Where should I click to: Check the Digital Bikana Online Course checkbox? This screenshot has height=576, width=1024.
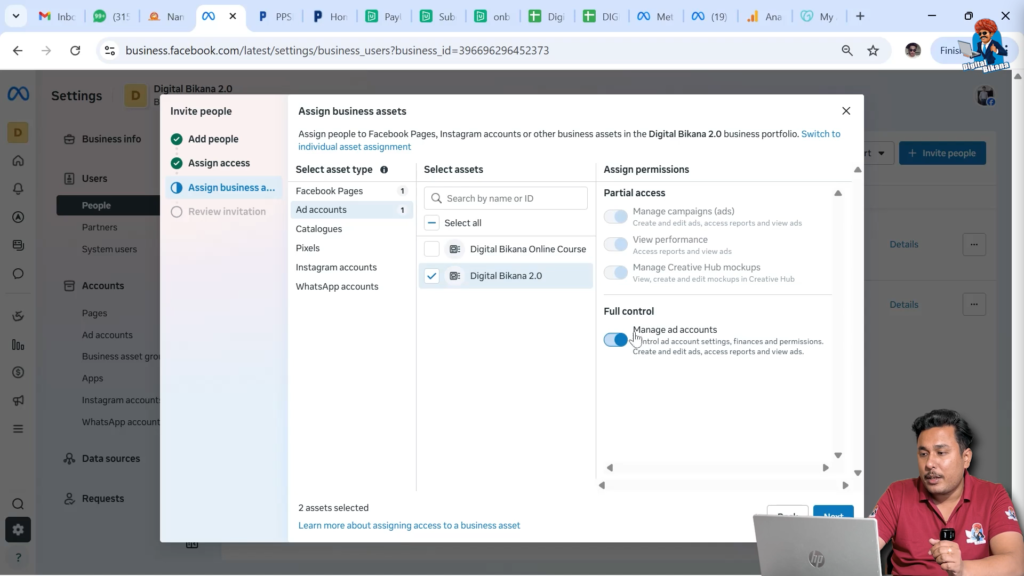tap(431, 248)
